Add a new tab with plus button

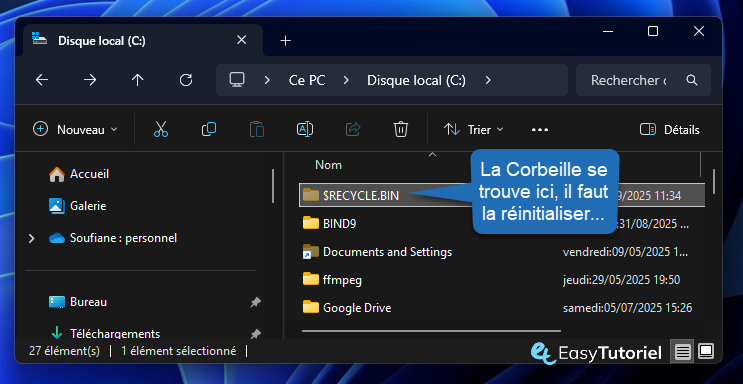pyautogui.click(x=285, y=41)
